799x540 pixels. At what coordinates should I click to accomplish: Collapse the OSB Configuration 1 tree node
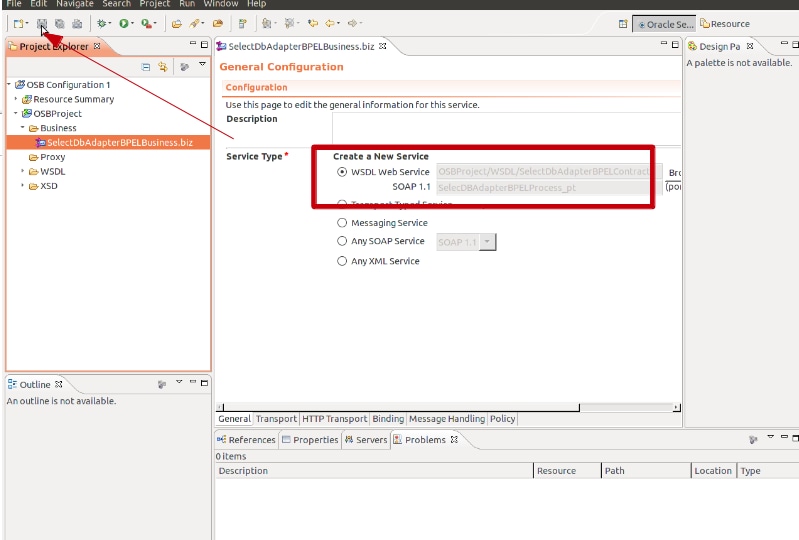coord(9,84)
